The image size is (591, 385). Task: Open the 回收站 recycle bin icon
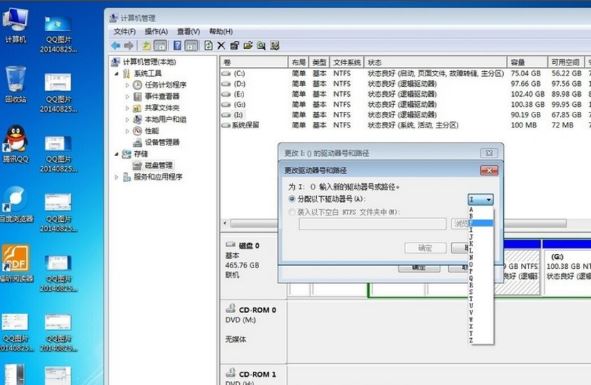(15, 84)
